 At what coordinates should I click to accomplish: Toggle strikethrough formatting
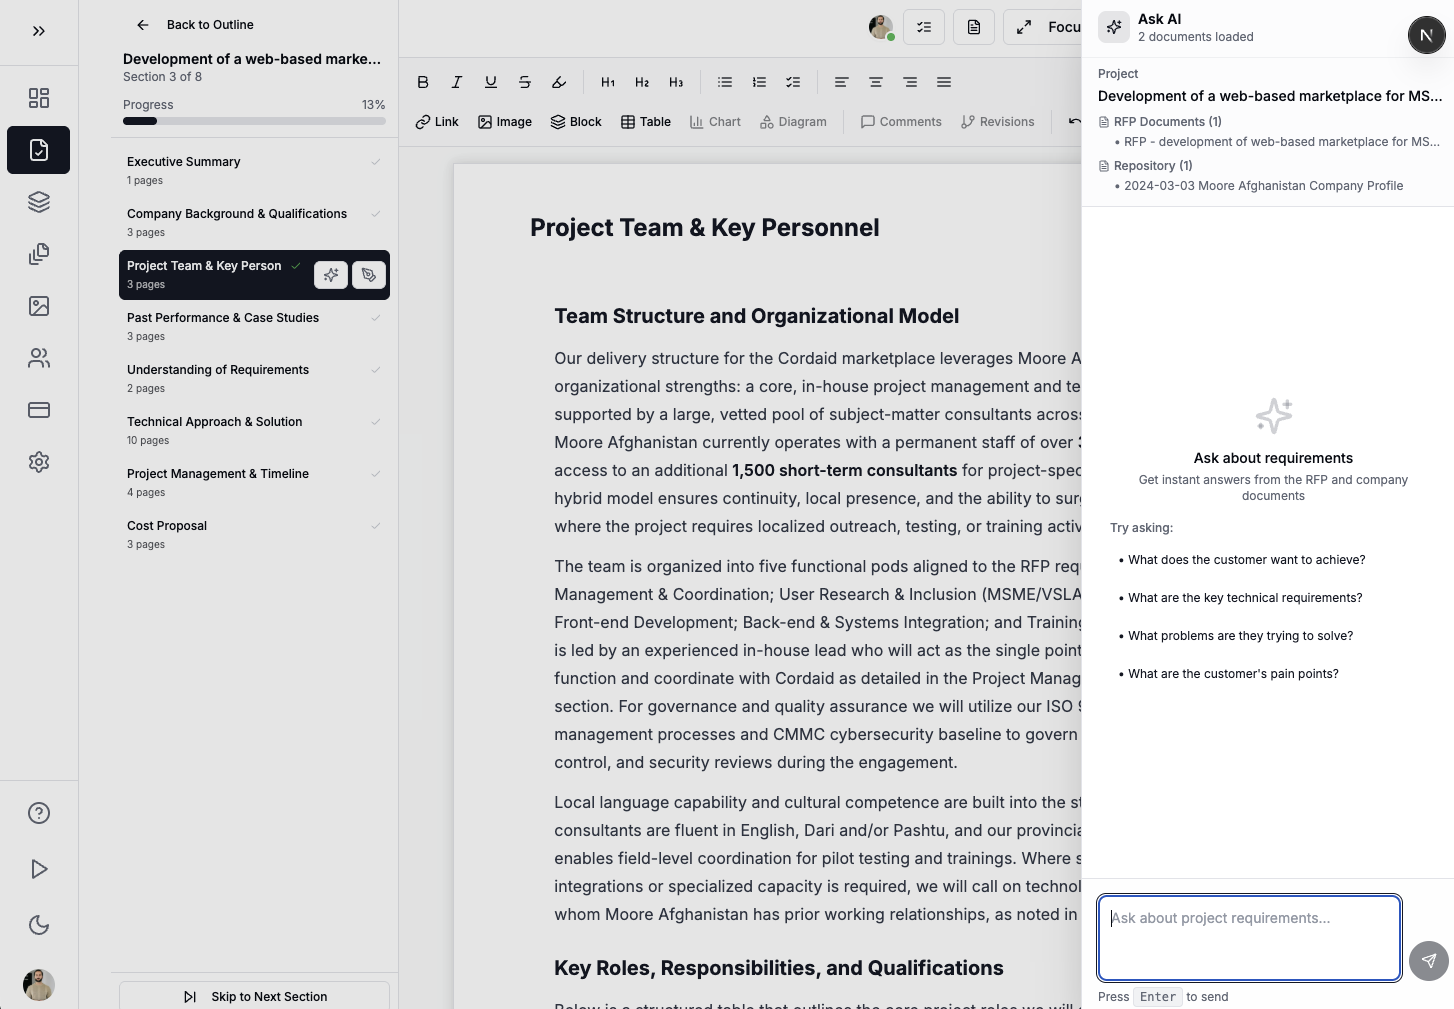tap(525, 82)
